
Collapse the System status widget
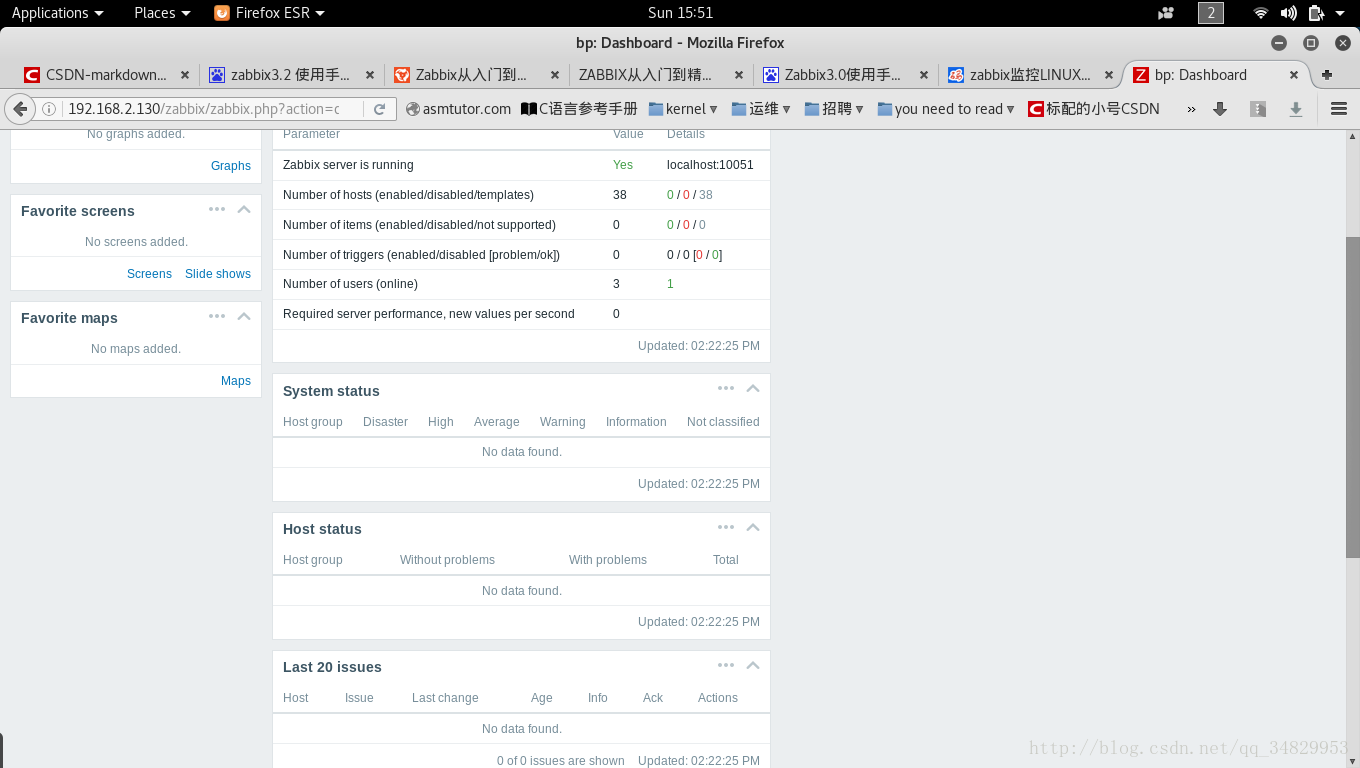click(x=753, y=388)
